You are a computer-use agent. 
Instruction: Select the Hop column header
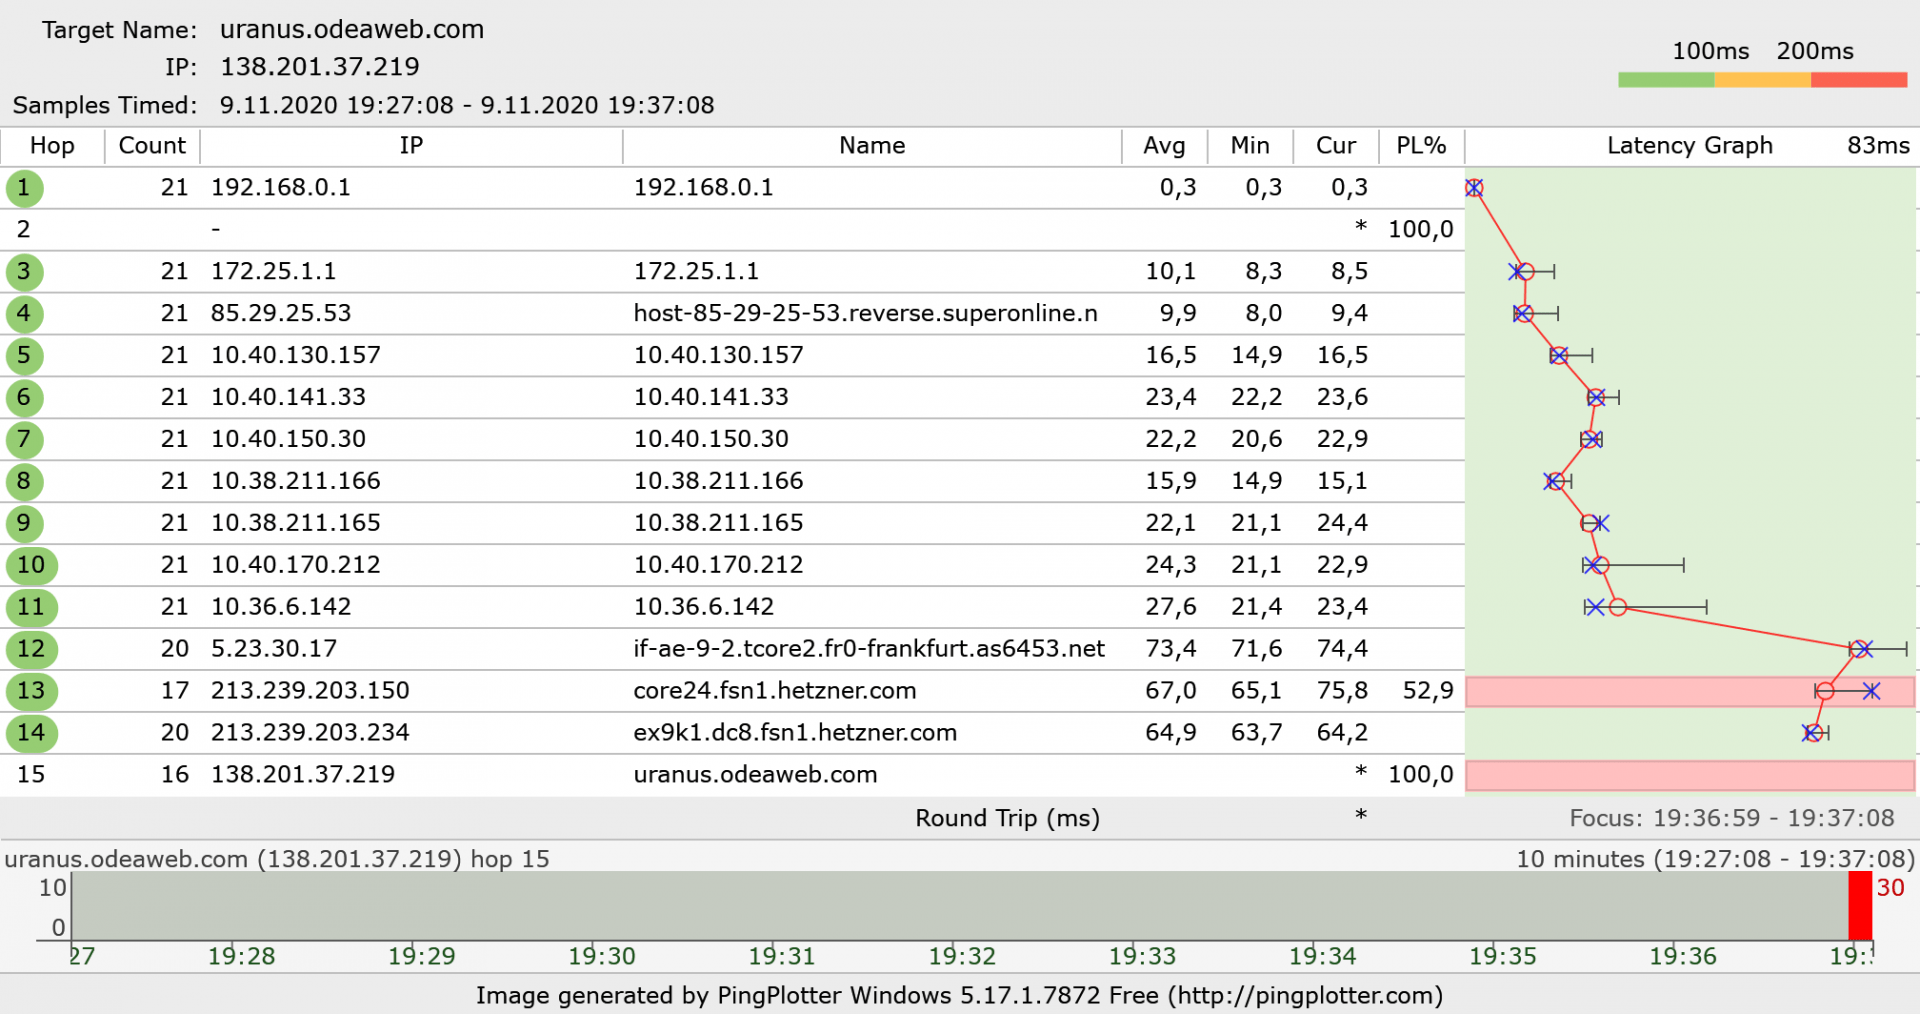[52, 146]
